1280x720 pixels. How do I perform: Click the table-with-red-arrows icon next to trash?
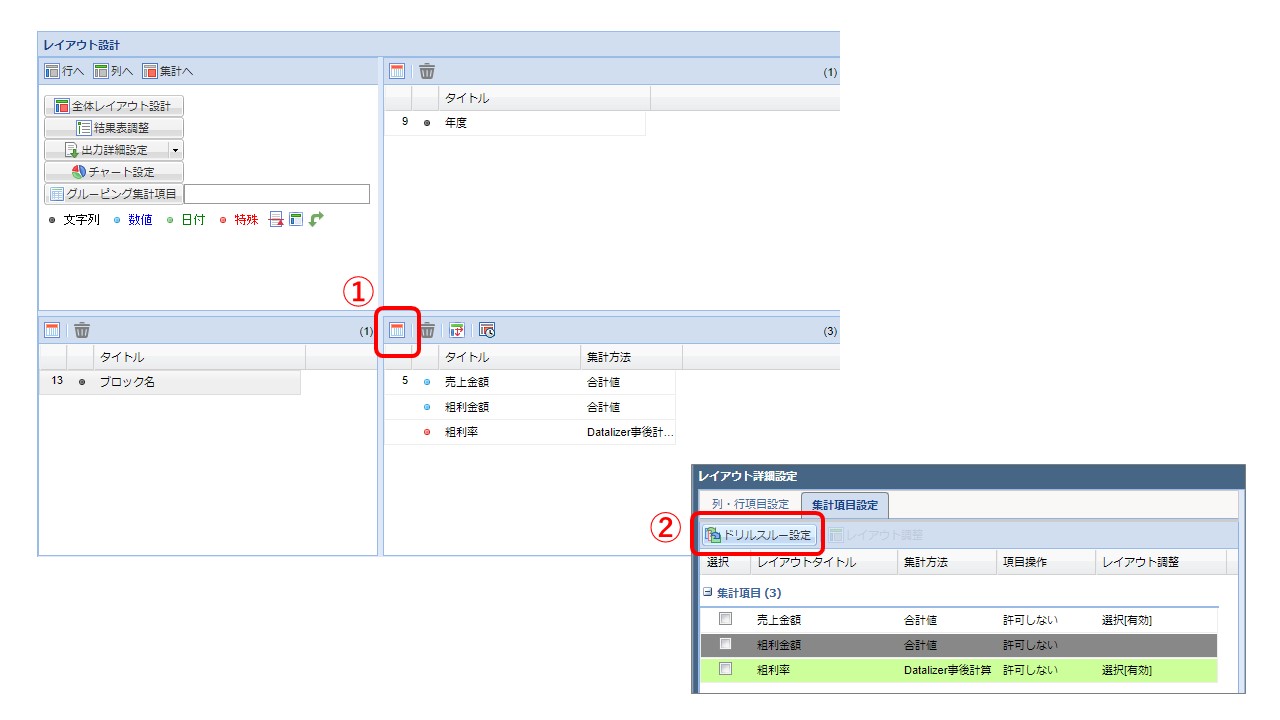tap(455, 330)
